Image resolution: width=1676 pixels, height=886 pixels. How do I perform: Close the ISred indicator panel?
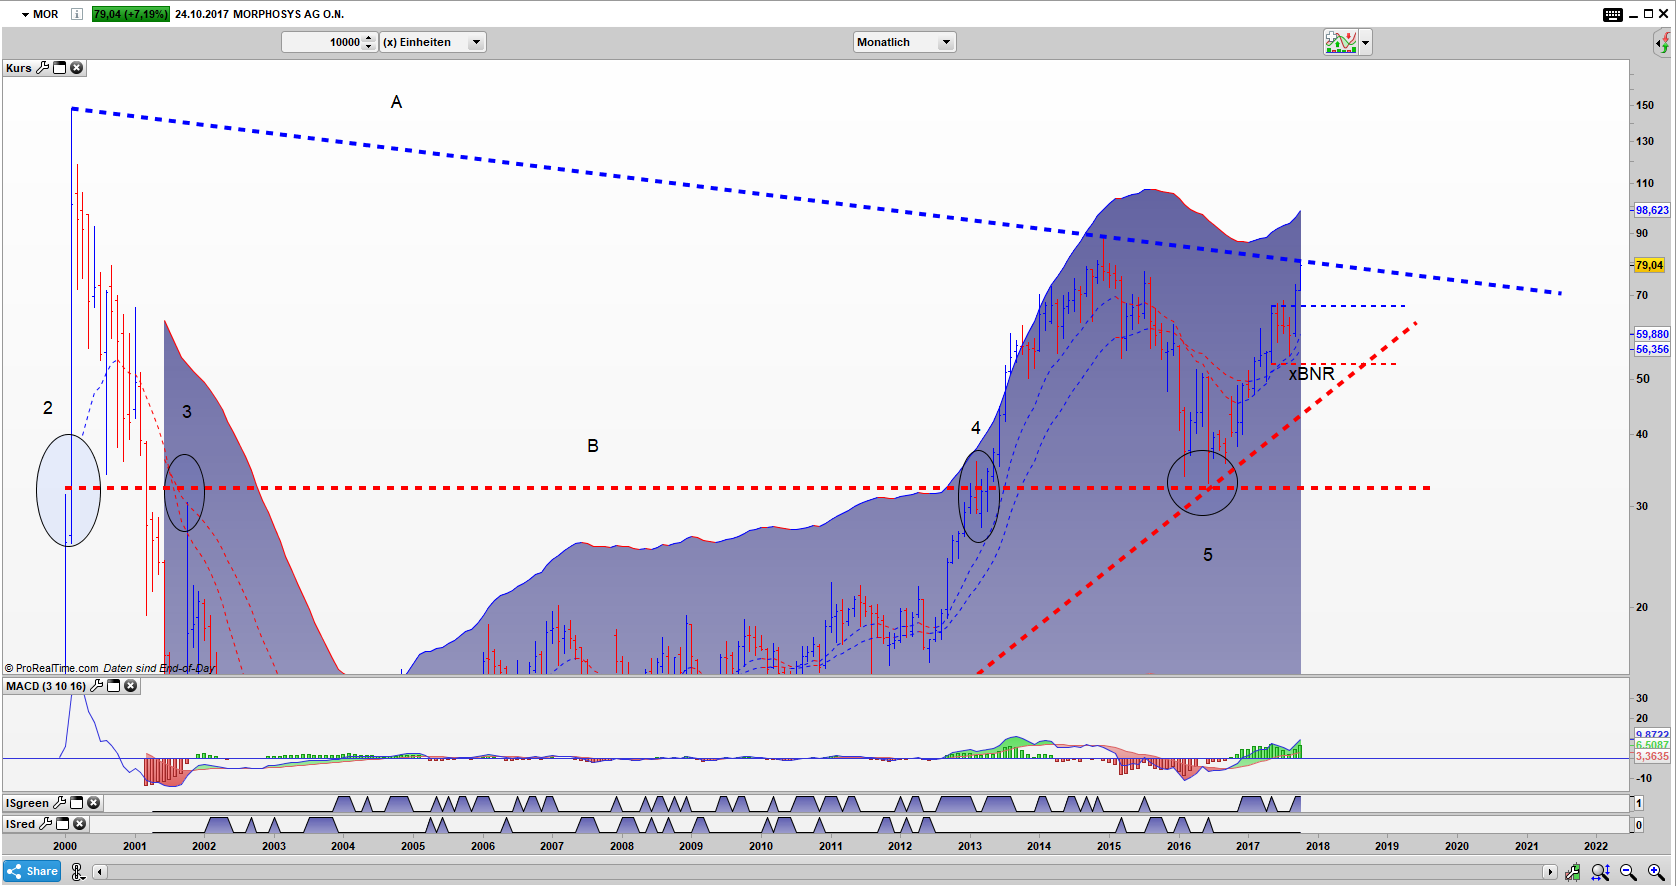point(80,824)
